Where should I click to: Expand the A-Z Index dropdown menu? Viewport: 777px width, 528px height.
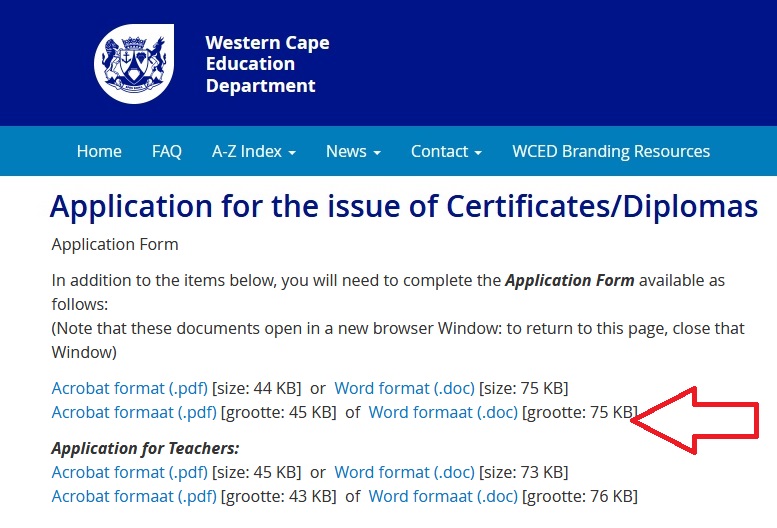pos(254,151)
